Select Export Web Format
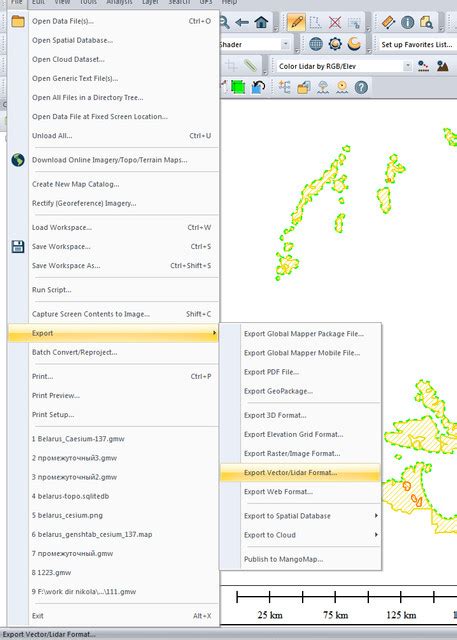The image size is (457, 640). pos(301,492)
